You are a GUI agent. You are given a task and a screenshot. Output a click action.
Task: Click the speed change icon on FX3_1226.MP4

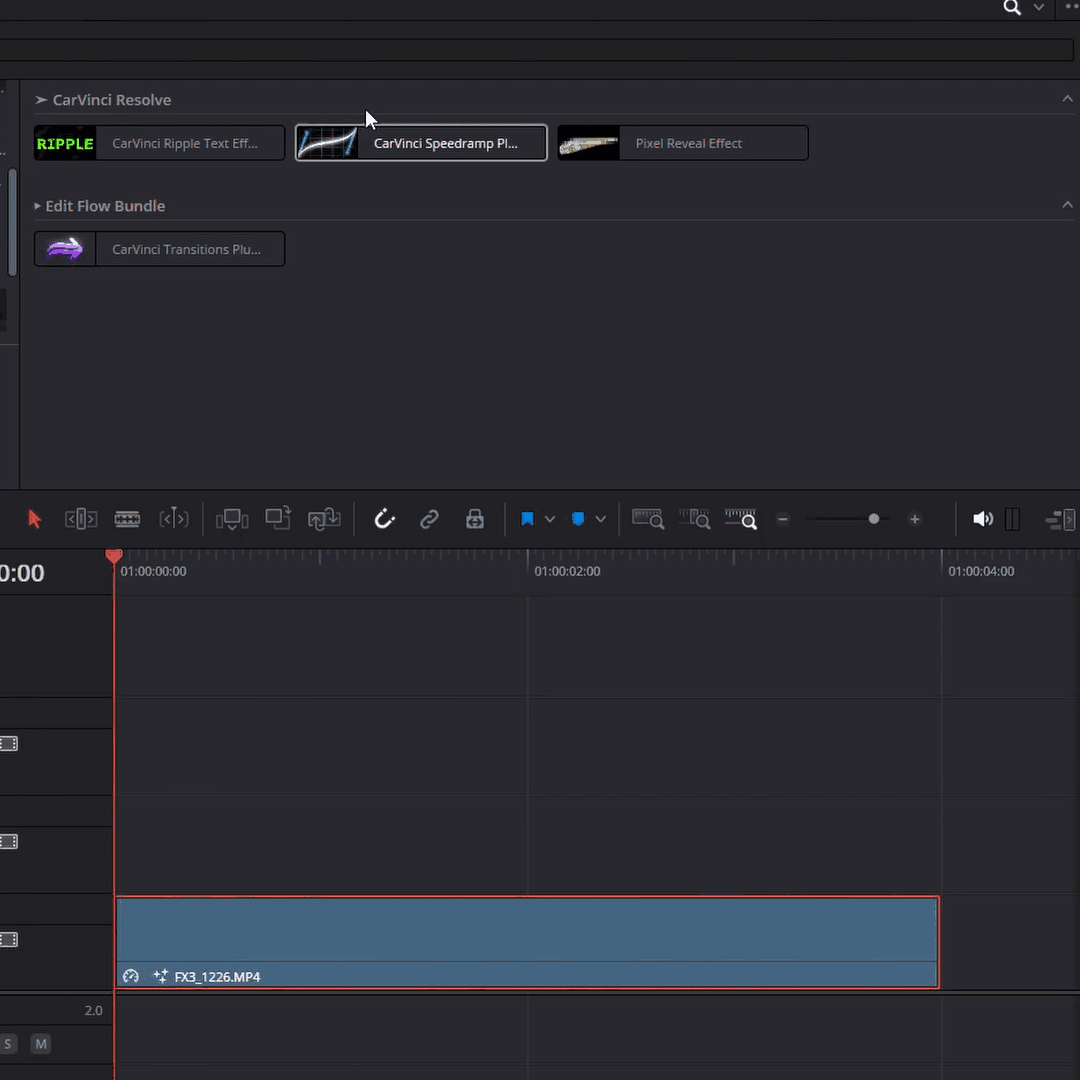(x=131, y=976)
